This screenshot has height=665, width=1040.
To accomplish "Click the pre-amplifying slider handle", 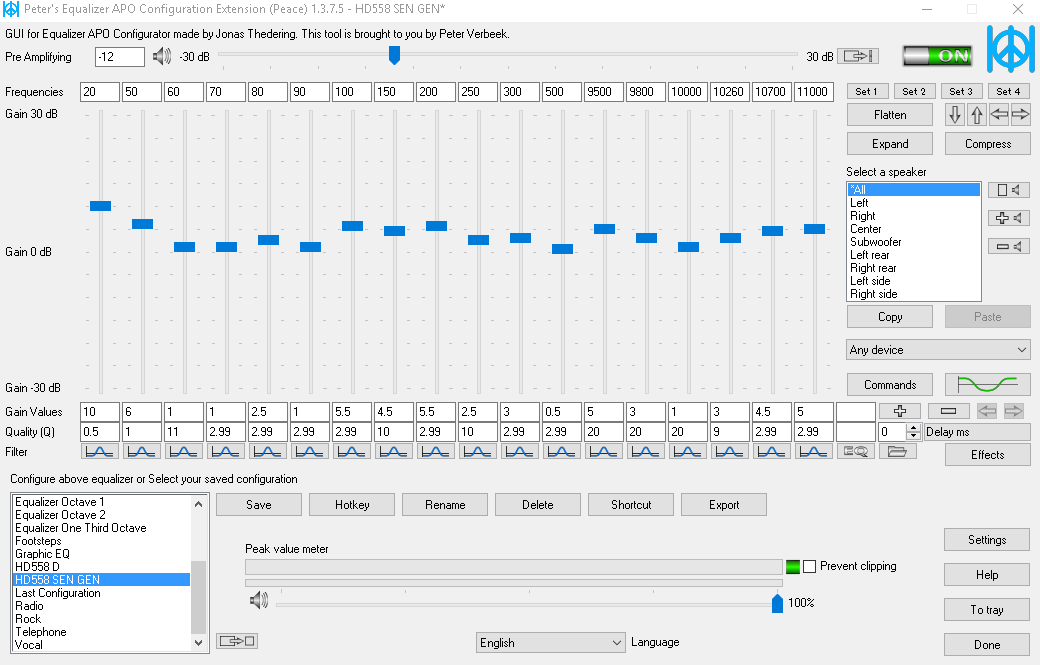I will coord(394,55).
